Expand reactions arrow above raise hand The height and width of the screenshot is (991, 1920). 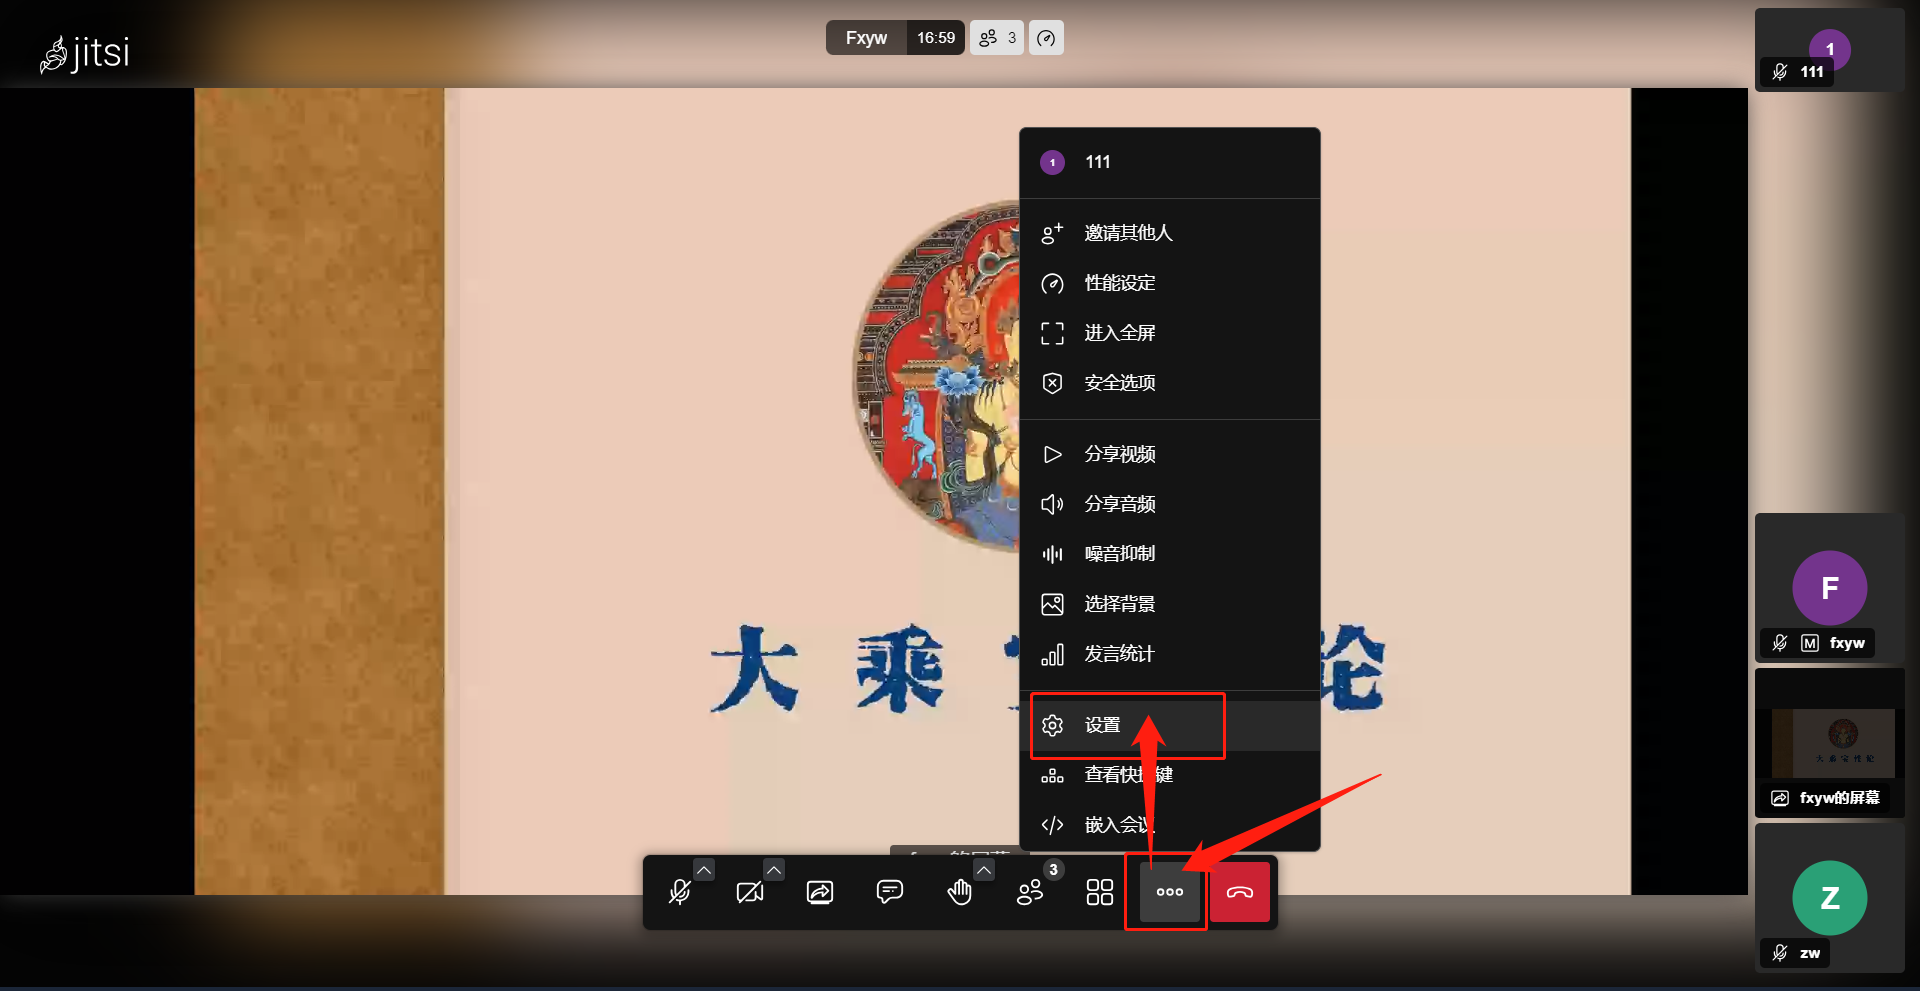click(x=984, y=870)
